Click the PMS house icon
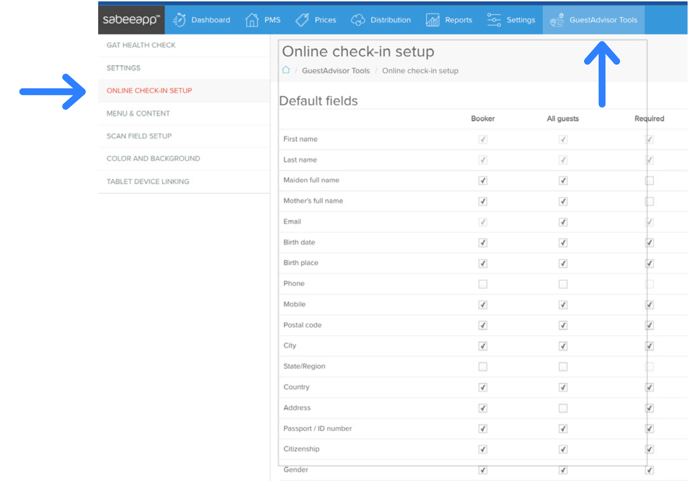688x481 pixels. coord(252,20)
